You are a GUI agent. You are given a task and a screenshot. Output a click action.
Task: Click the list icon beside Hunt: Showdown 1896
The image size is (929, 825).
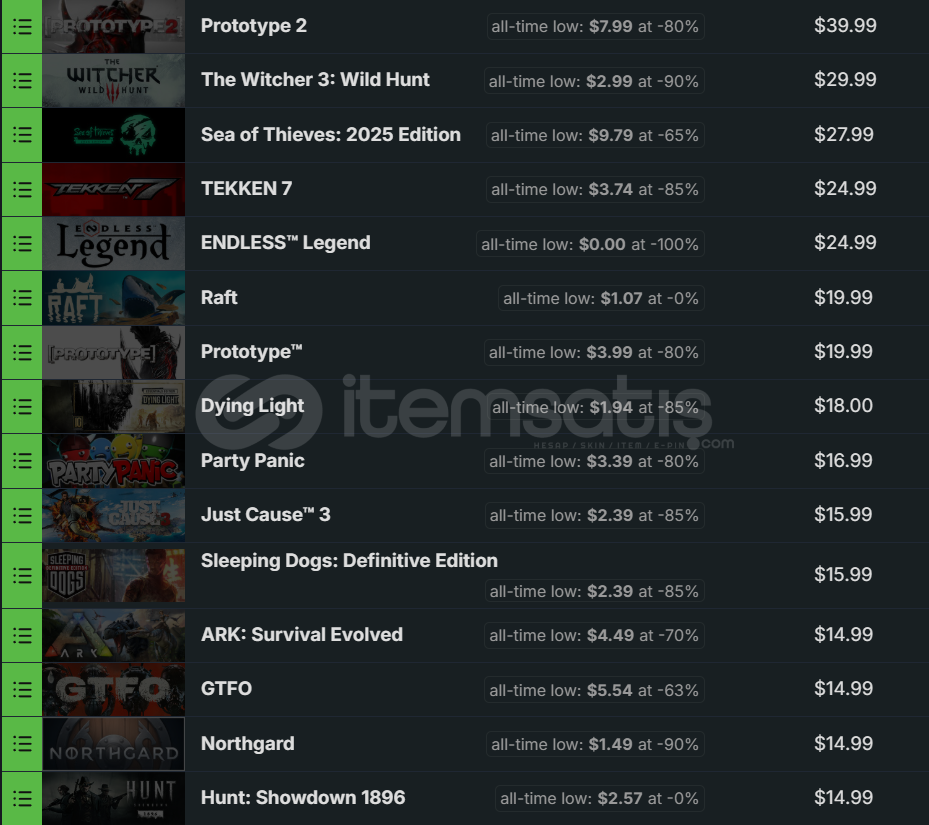(22, 798)
